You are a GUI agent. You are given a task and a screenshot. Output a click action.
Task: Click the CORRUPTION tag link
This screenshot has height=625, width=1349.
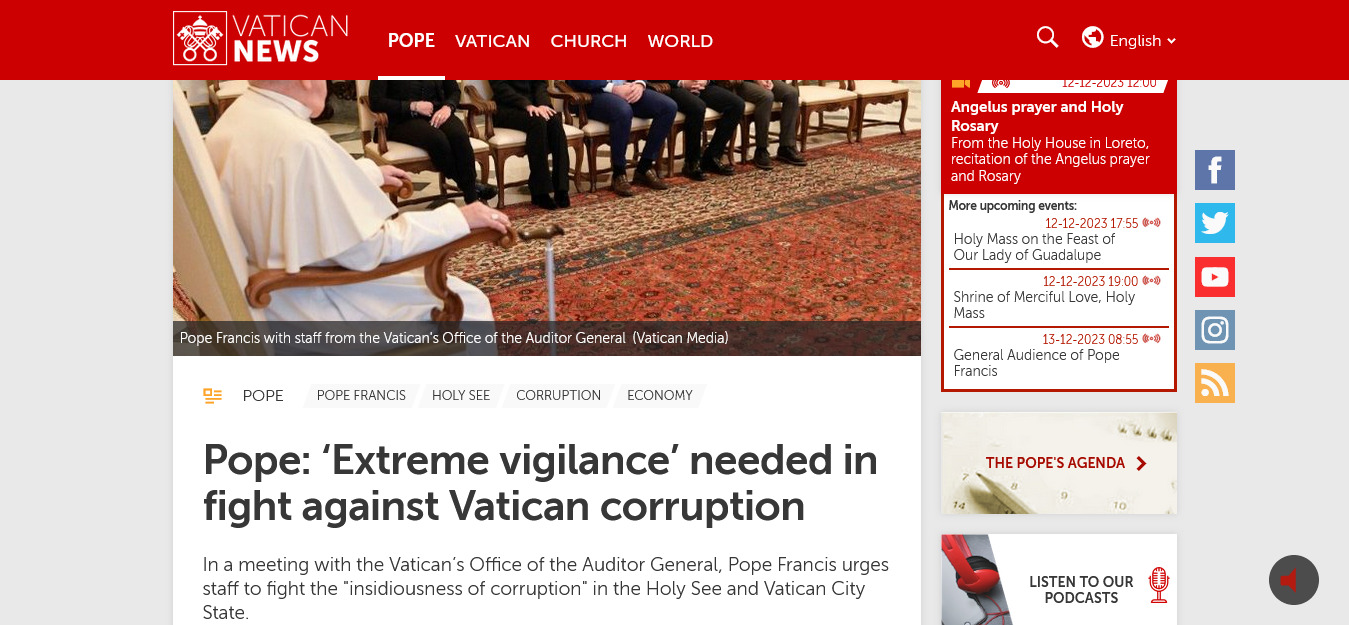point(558,396)
